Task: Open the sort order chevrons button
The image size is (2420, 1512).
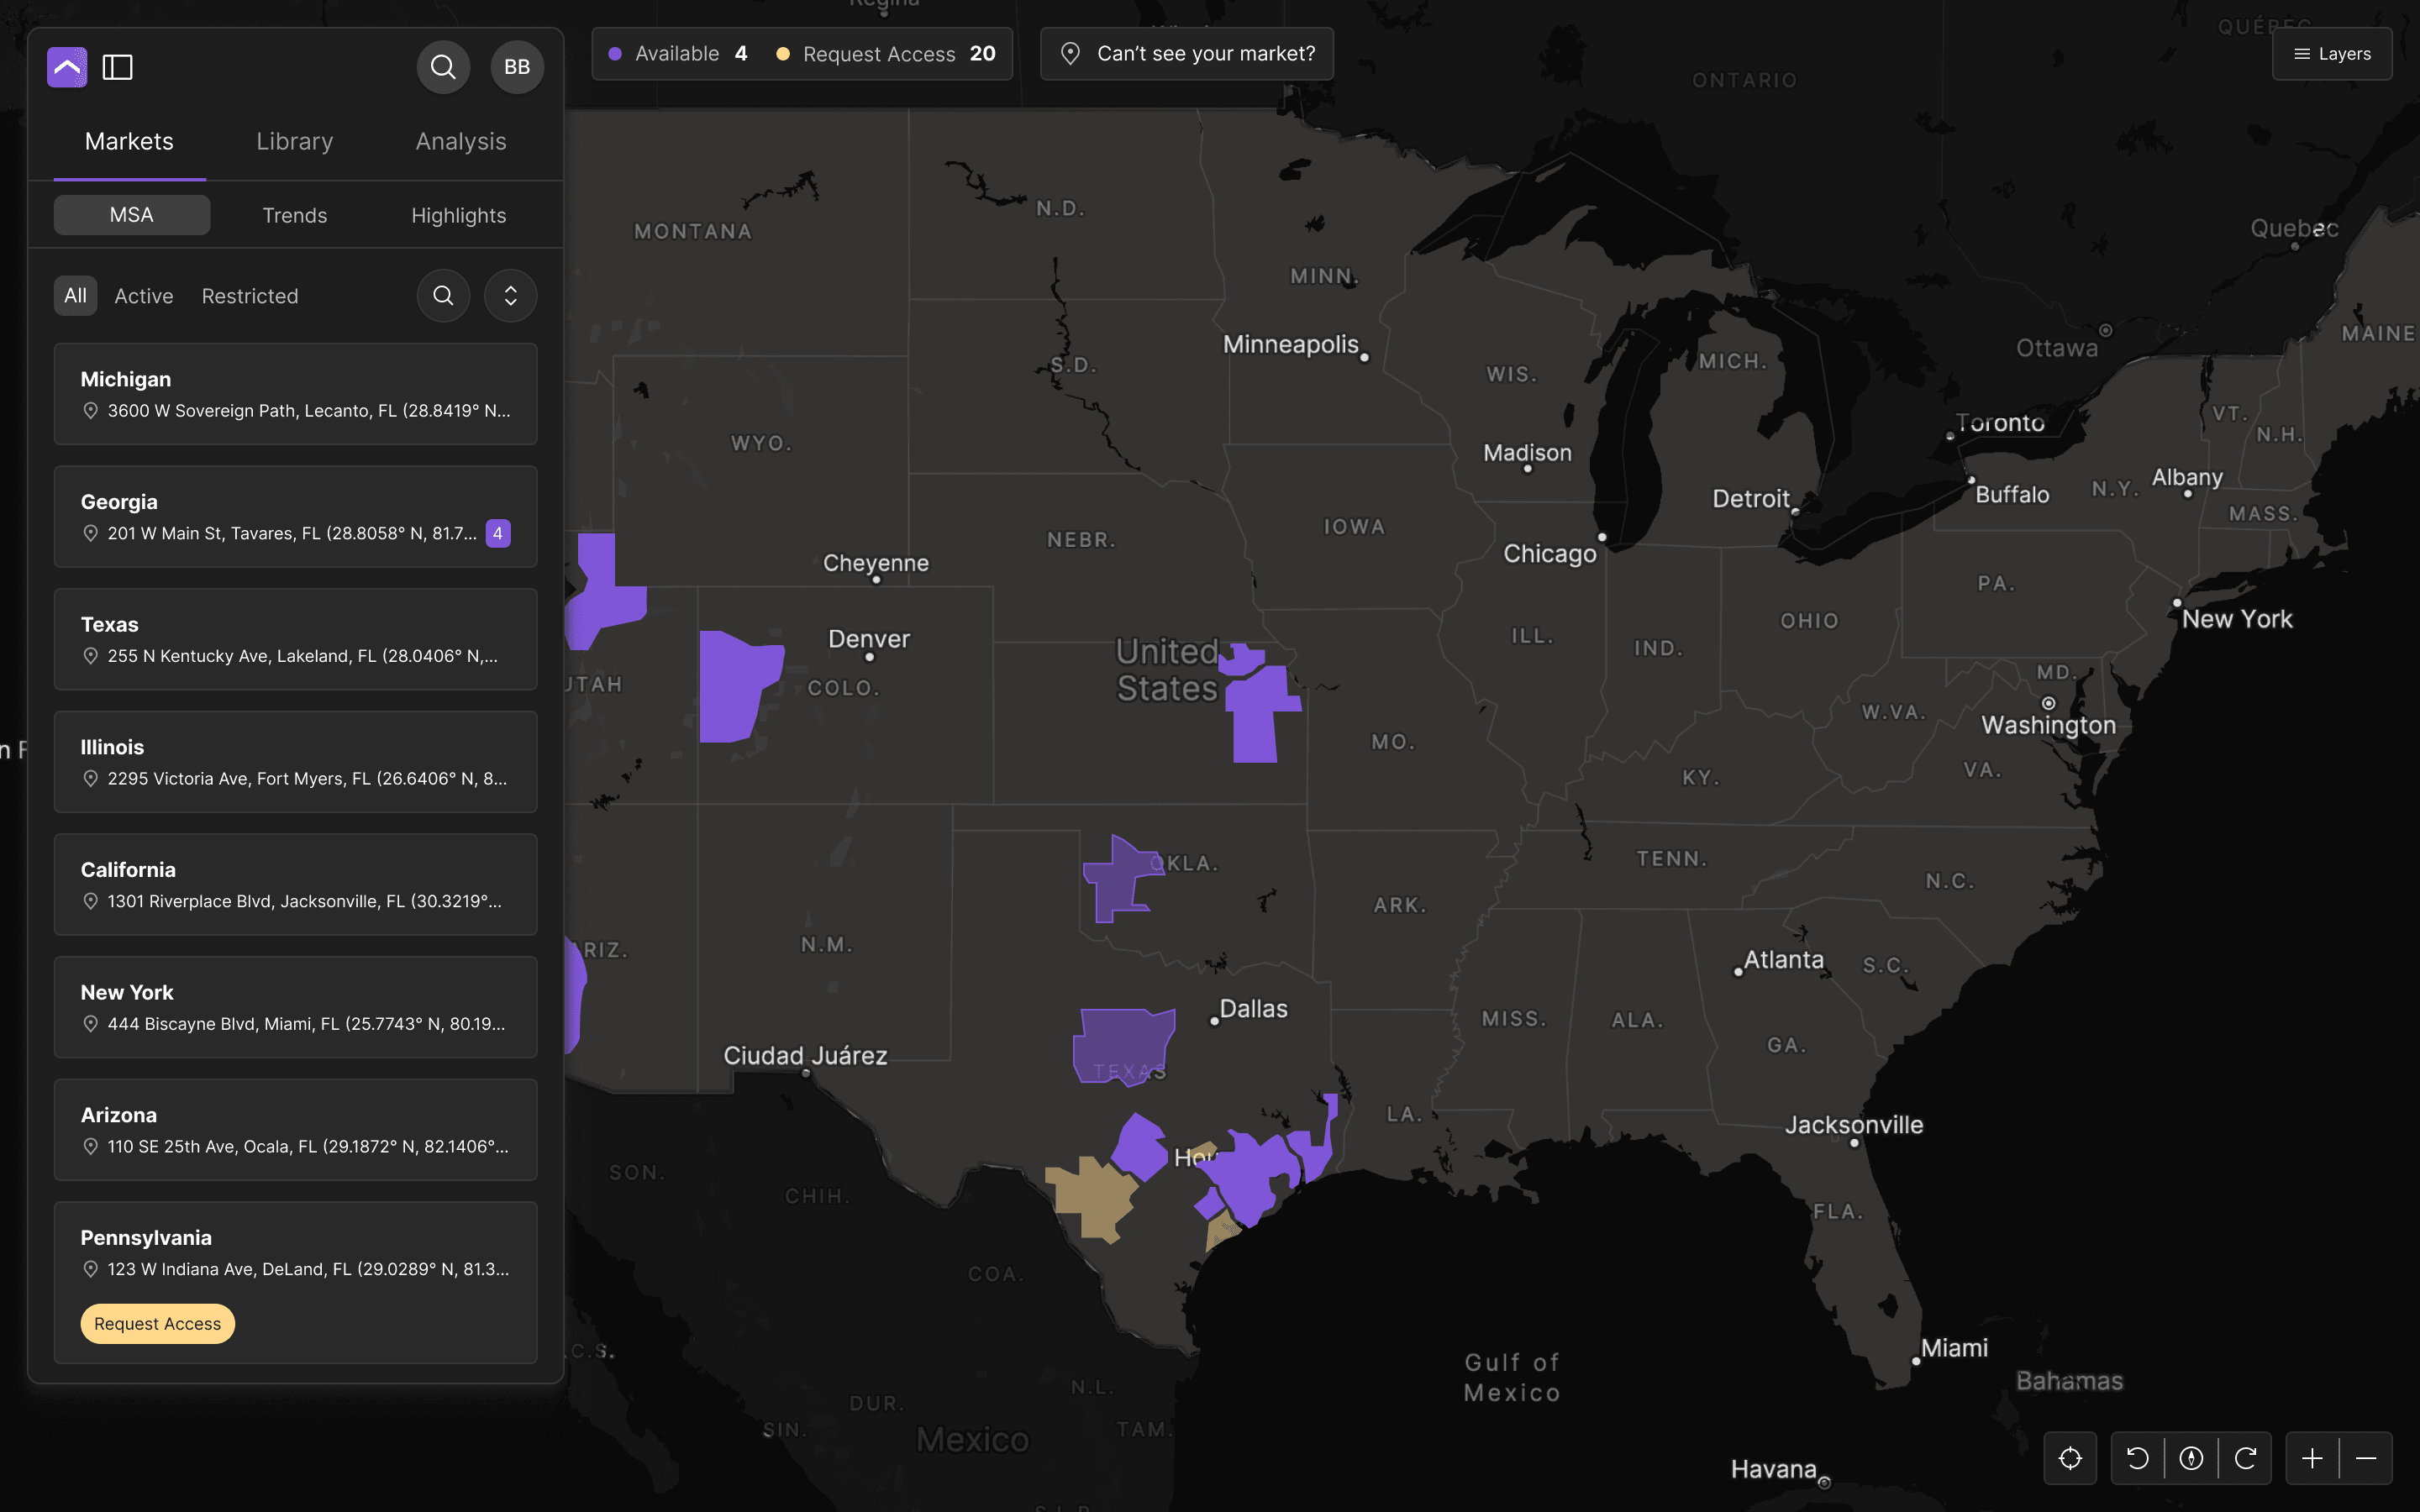Action: click(511, 296)
